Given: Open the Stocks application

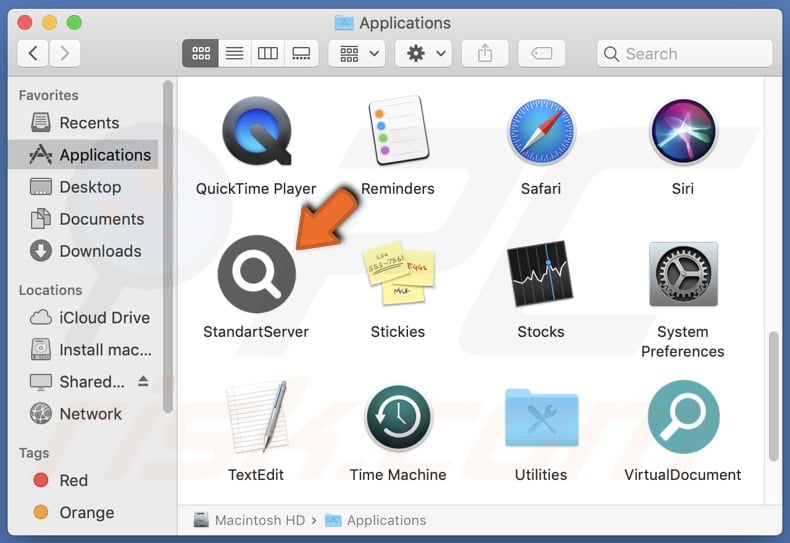Looking at the screenshot, I should pyautogui.click(x=540, y=274).
